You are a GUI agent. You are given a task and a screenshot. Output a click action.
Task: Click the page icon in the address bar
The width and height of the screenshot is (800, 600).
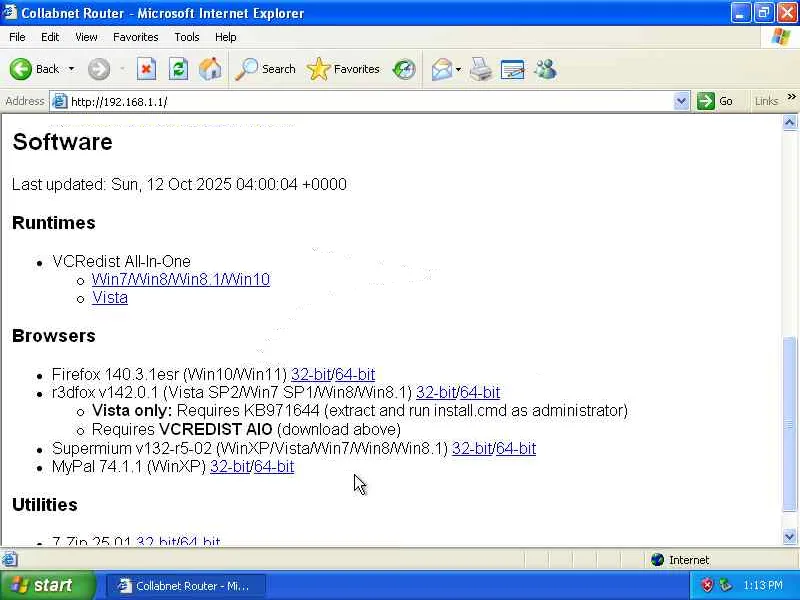[x=60, y=102]
